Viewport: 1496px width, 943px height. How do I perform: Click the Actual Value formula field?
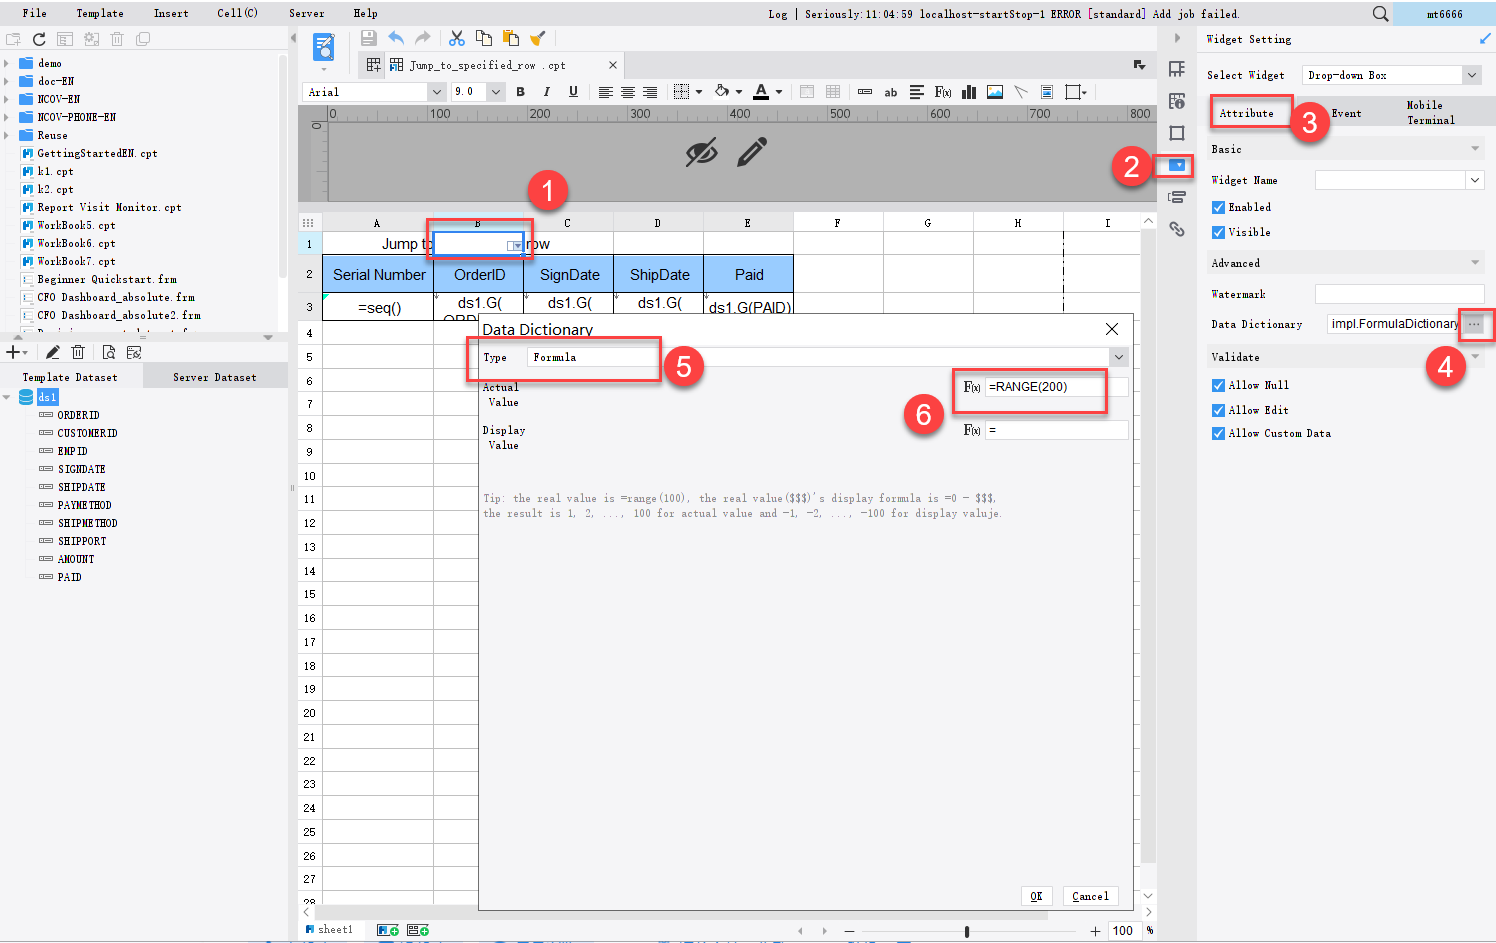(x=1056, y=387)
